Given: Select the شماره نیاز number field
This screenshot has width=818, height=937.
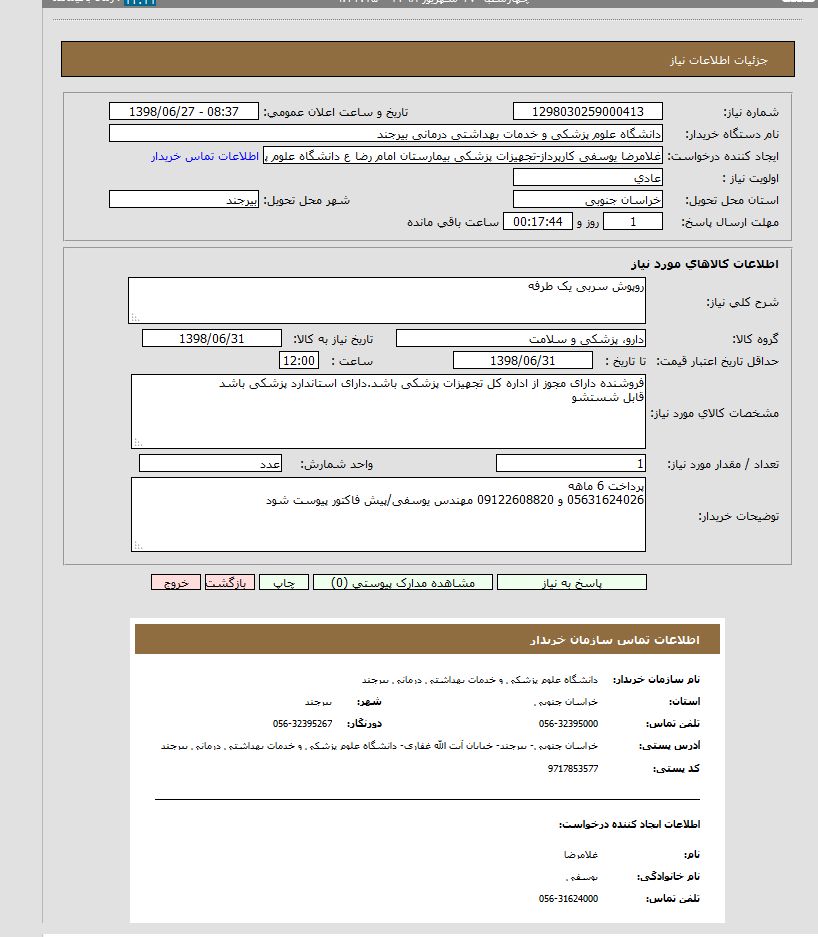Looking at the screenshot, I should 587,112.
